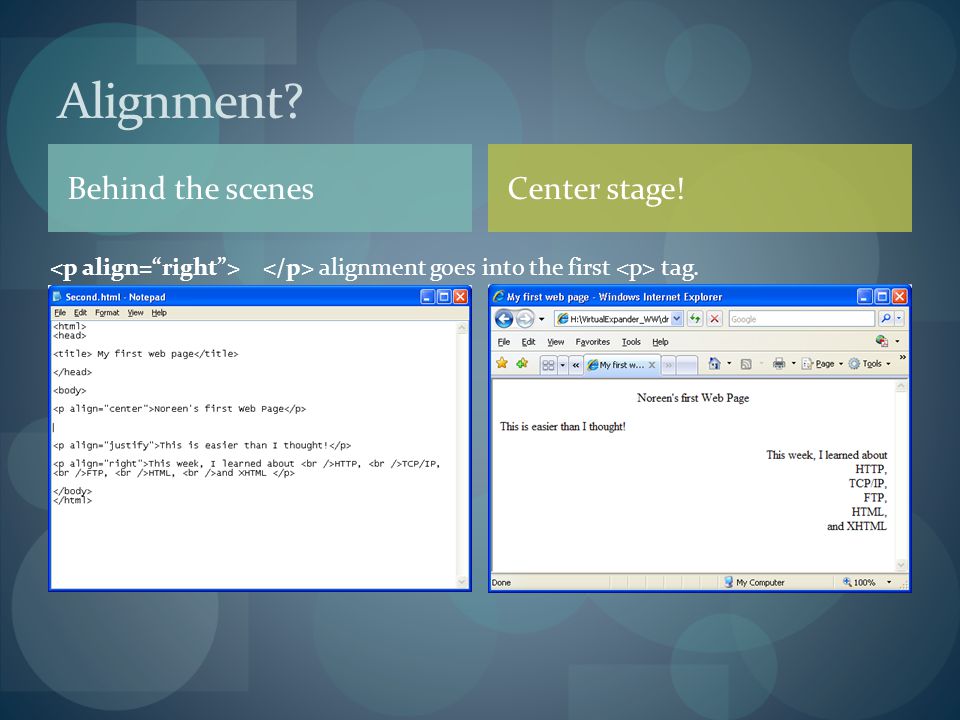The width and height of the screenshot is (960, 720).
Task: Open Help menu in Notepad window
Action: [159, 312]
